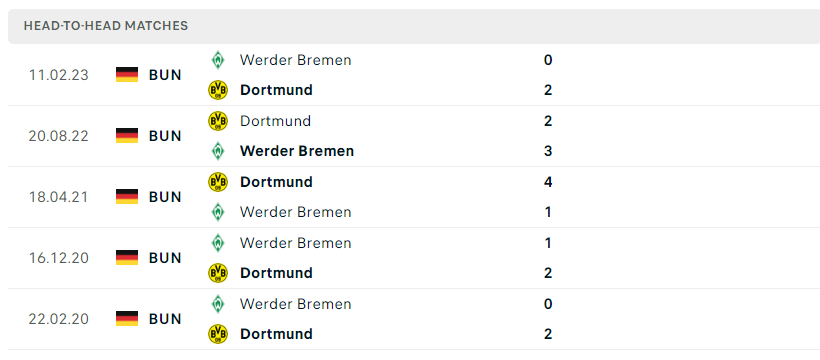820x360 pixels.
Task: Open bold Werder Bremen link in 20.08.22 match
Action: [x=297, y=151]
